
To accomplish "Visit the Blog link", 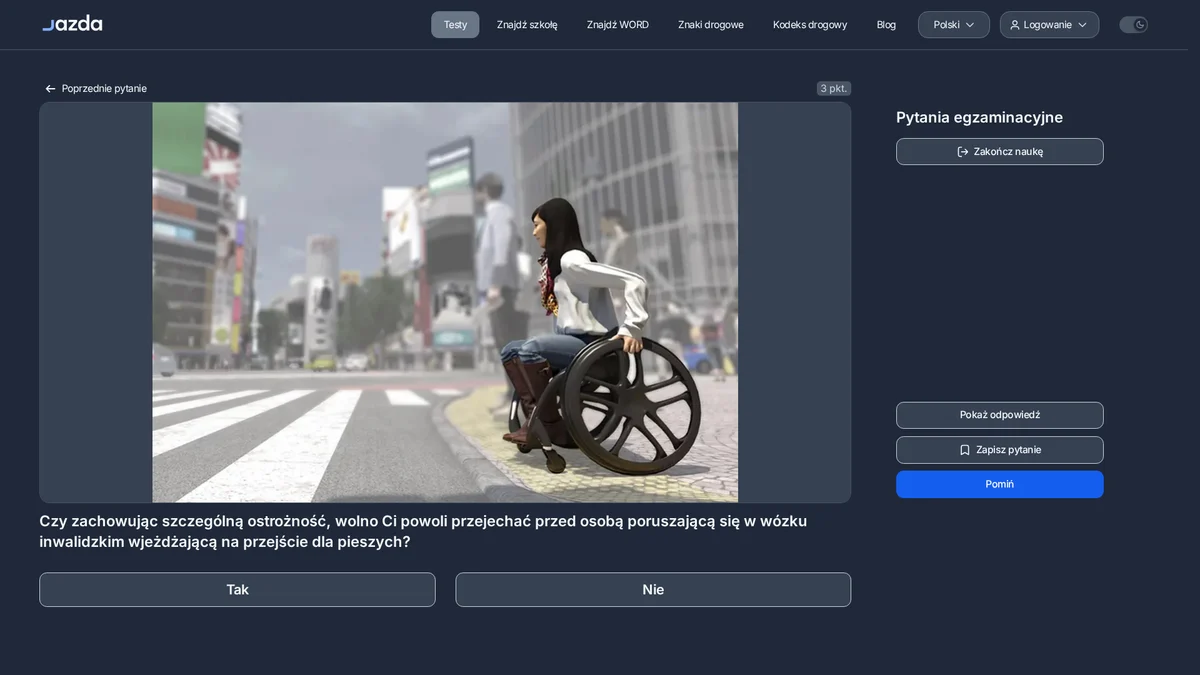I will click(x=886, y=25).
